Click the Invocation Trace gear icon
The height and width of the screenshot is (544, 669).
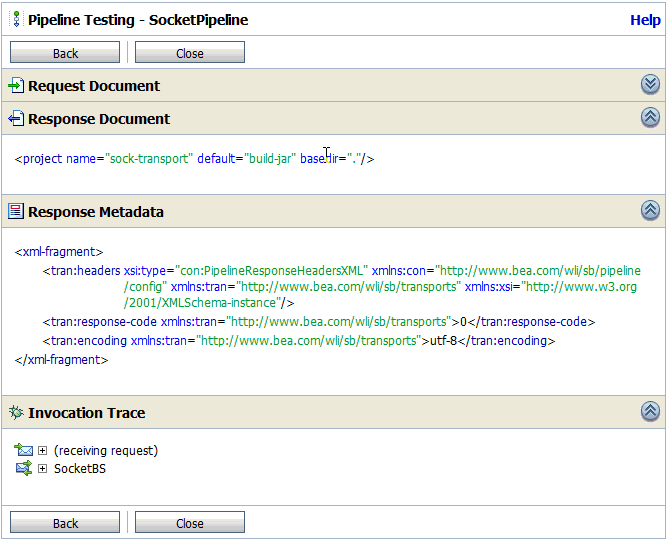tap(16, 413)
